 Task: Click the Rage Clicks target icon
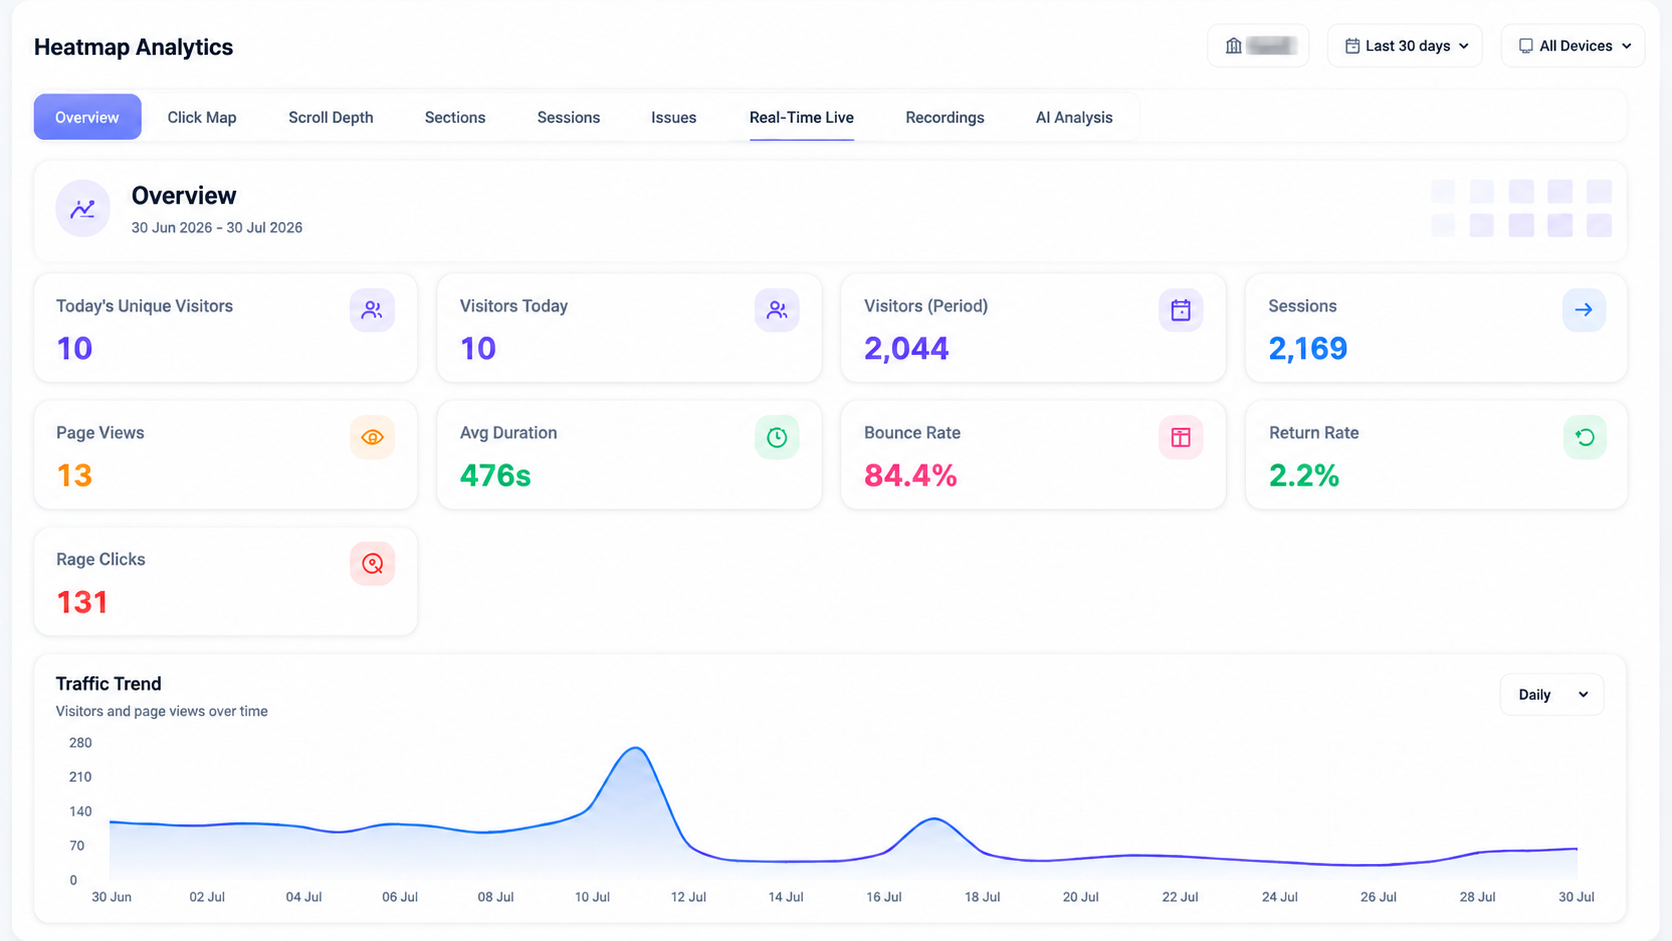tap(372, 564)
